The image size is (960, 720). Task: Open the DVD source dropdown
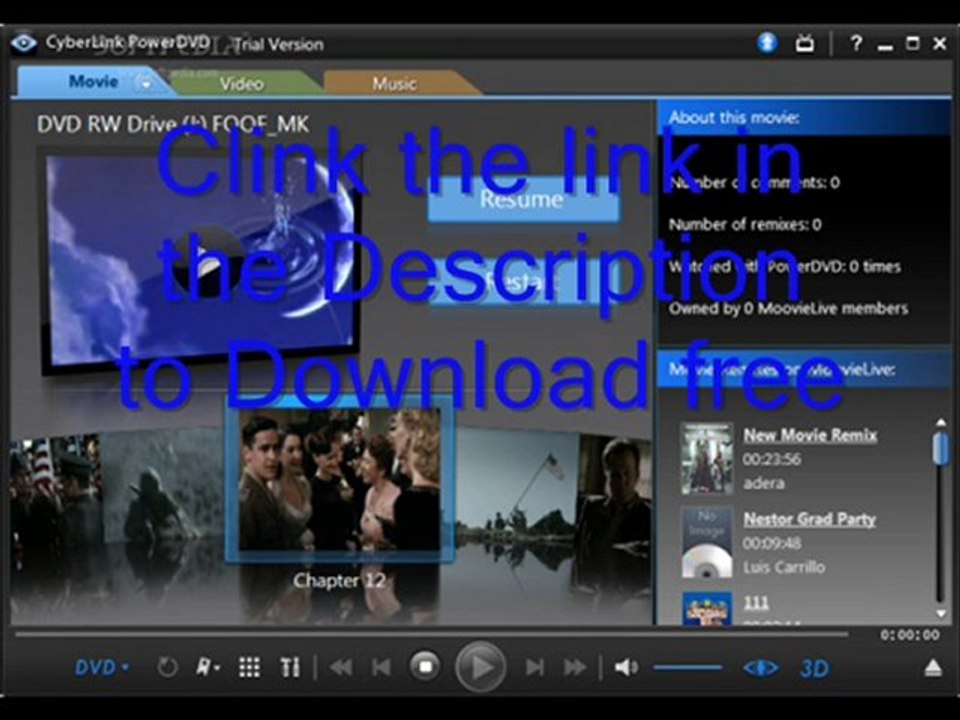[102, 667]
